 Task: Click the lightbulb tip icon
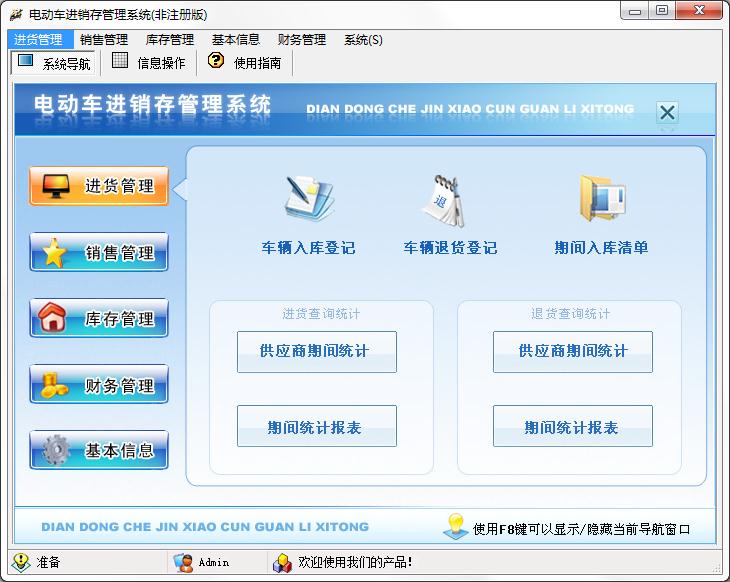[x=455, y=527]
